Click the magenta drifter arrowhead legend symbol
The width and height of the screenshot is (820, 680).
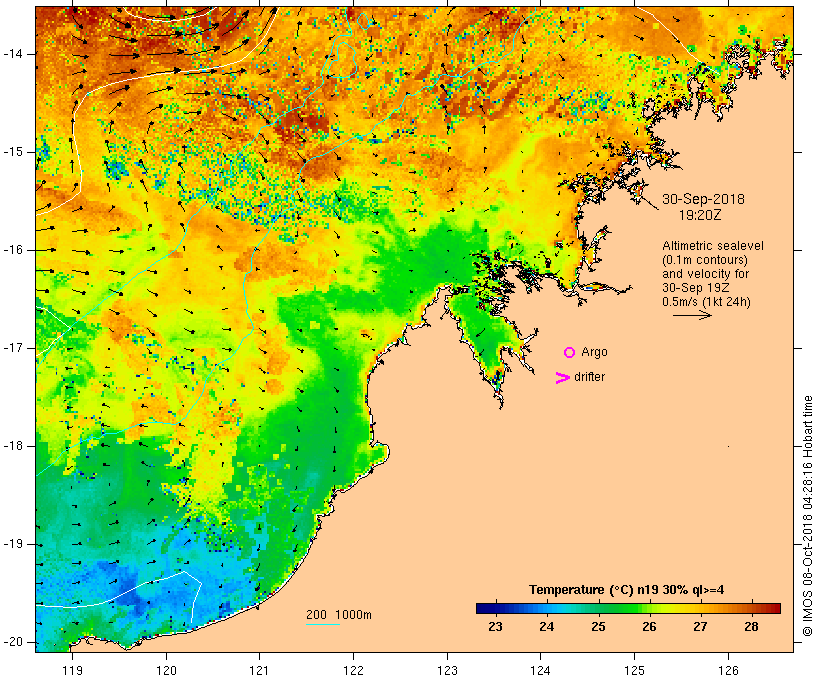pos(562,378)
